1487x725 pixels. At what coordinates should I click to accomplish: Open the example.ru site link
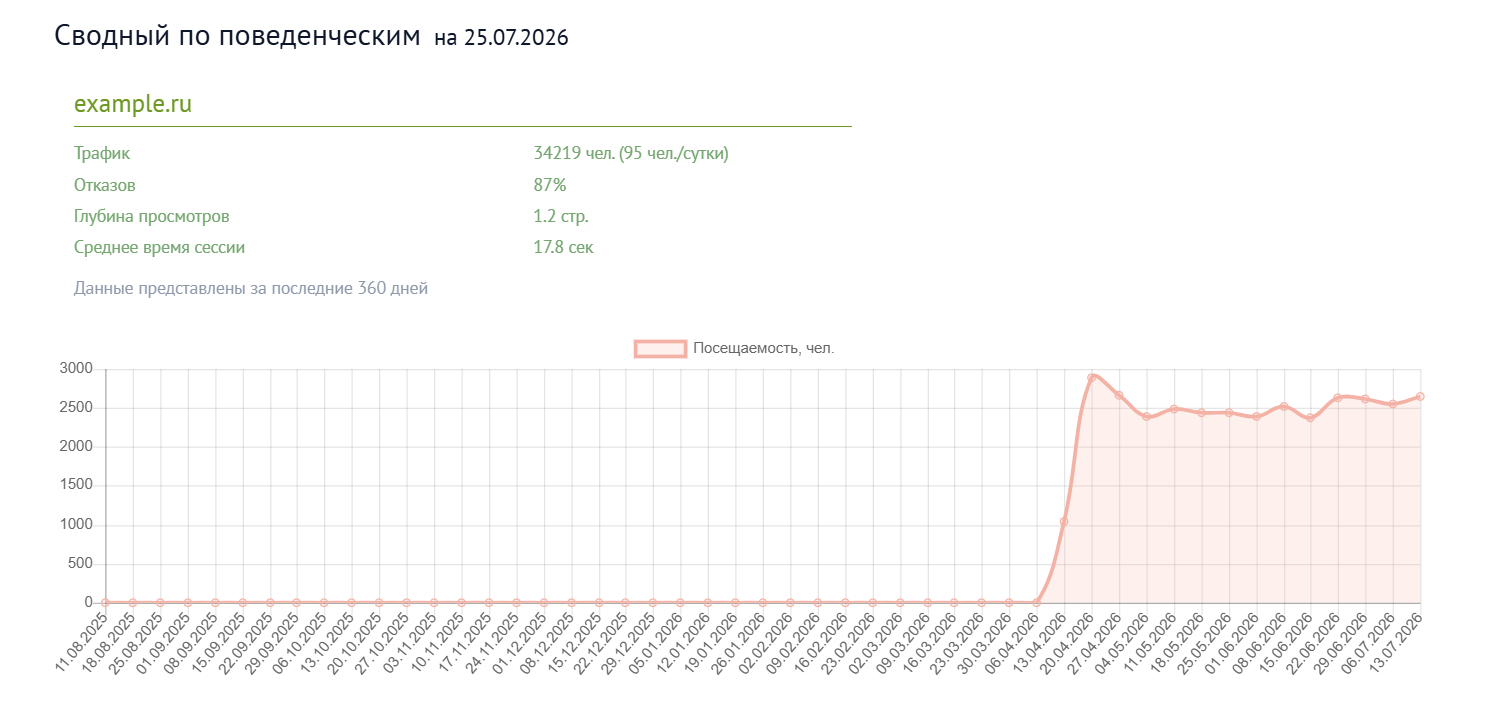tap(133, 104)
